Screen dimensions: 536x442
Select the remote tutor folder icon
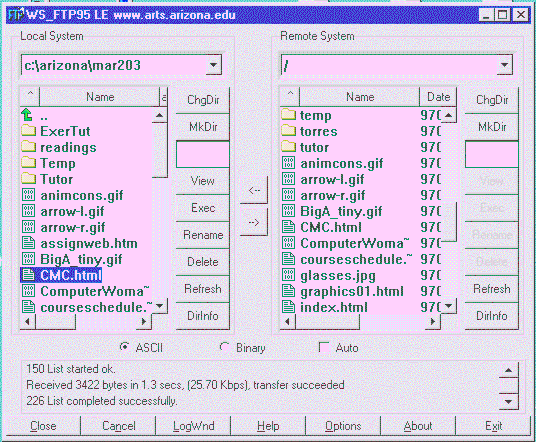click(289, 147)
